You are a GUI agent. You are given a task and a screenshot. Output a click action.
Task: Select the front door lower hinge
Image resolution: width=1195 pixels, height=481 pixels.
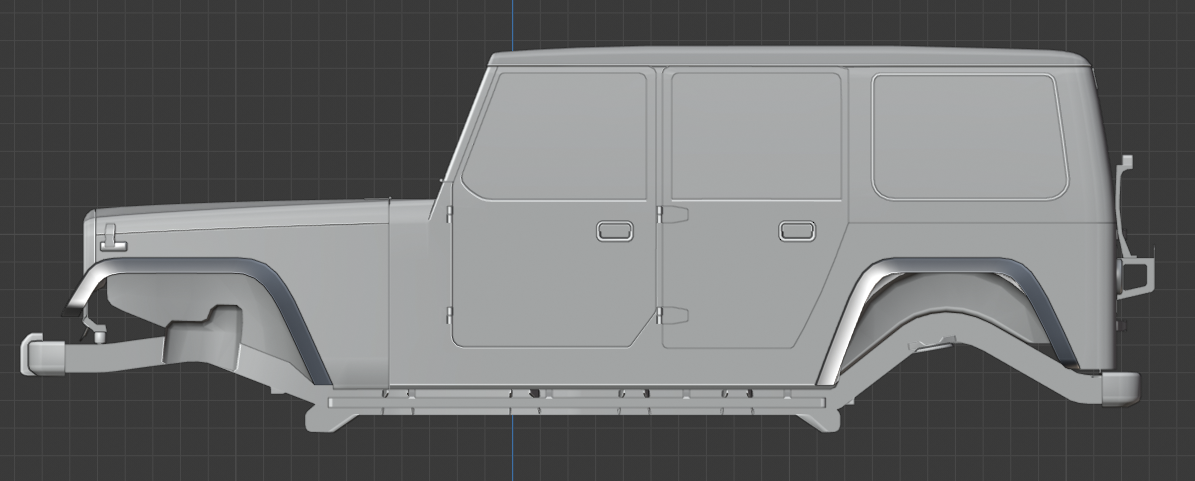450,315
